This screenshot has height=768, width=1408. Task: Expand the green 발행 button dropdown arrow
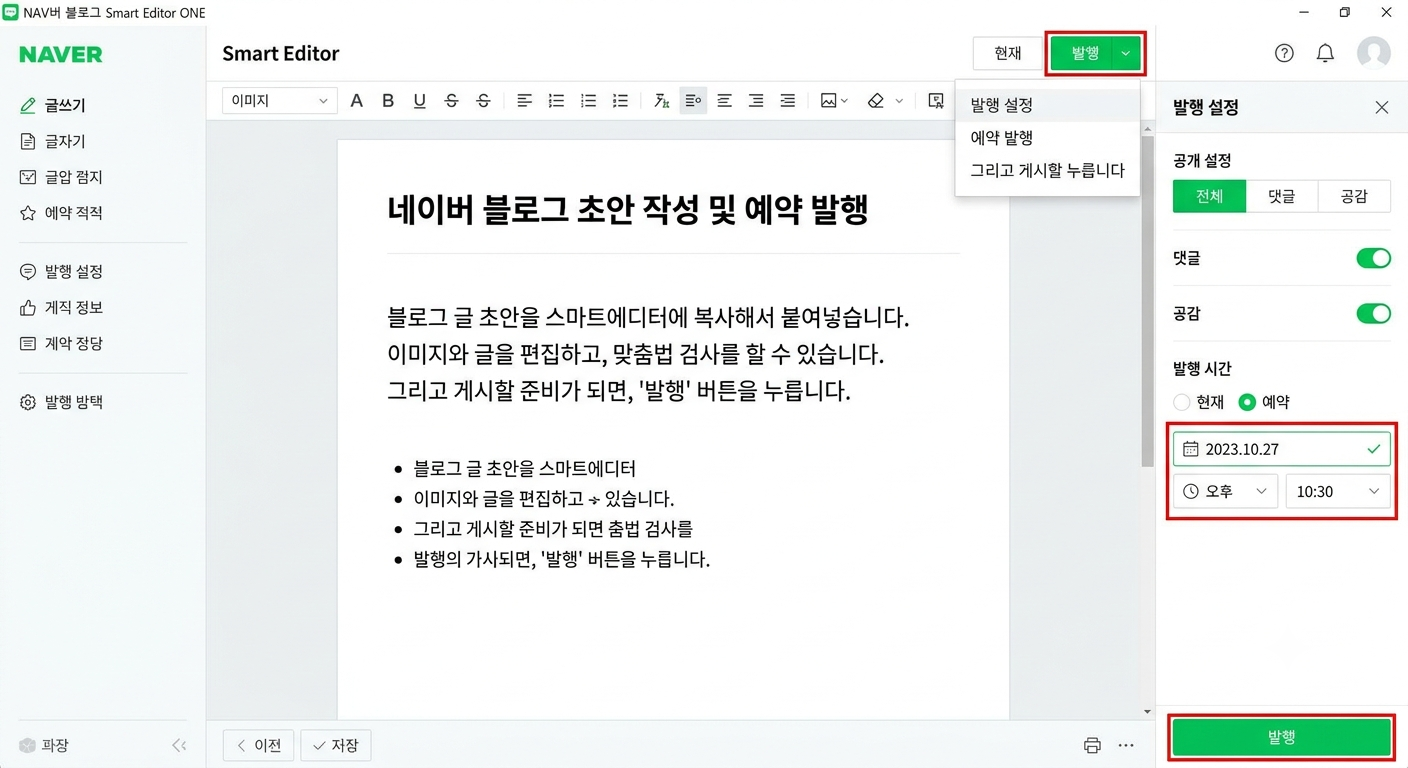[x=1126, y=54]
